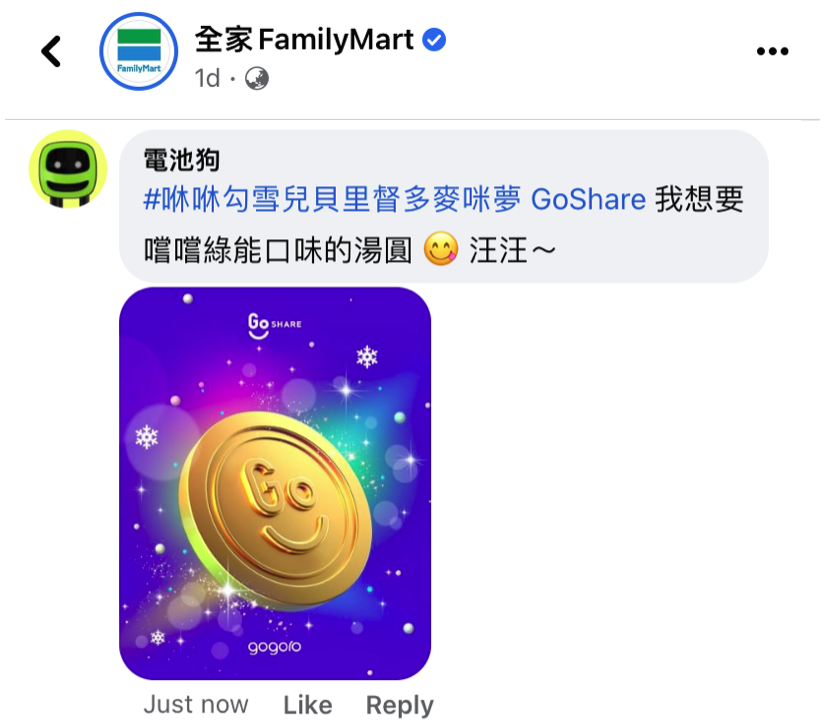Tap the globe public audience icon

point(257,79)
